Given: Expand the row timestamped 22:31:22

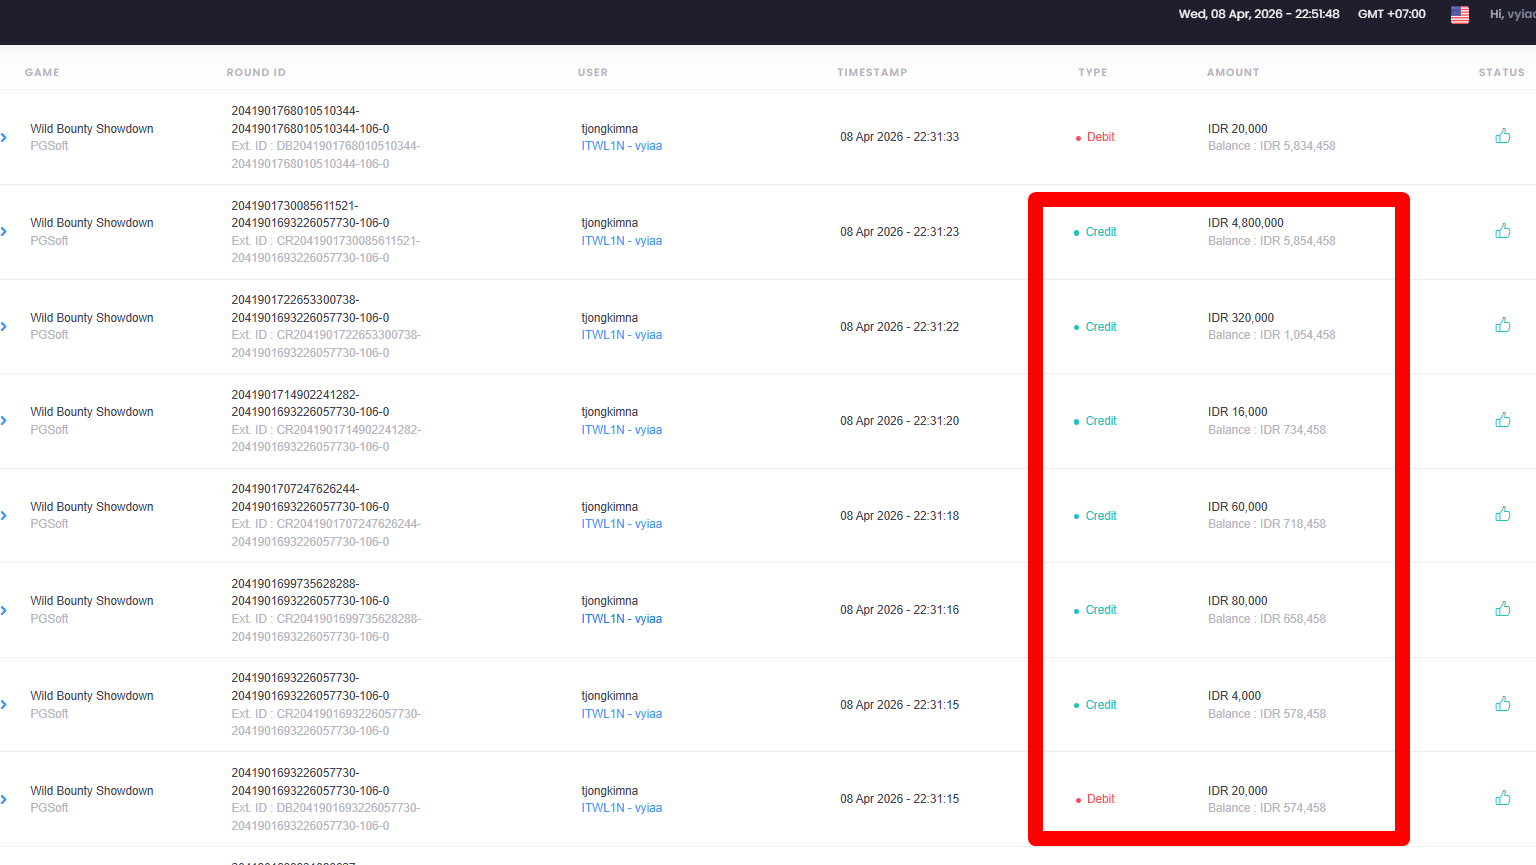Looking at the screenshot, I should click(x=4, y=326).
